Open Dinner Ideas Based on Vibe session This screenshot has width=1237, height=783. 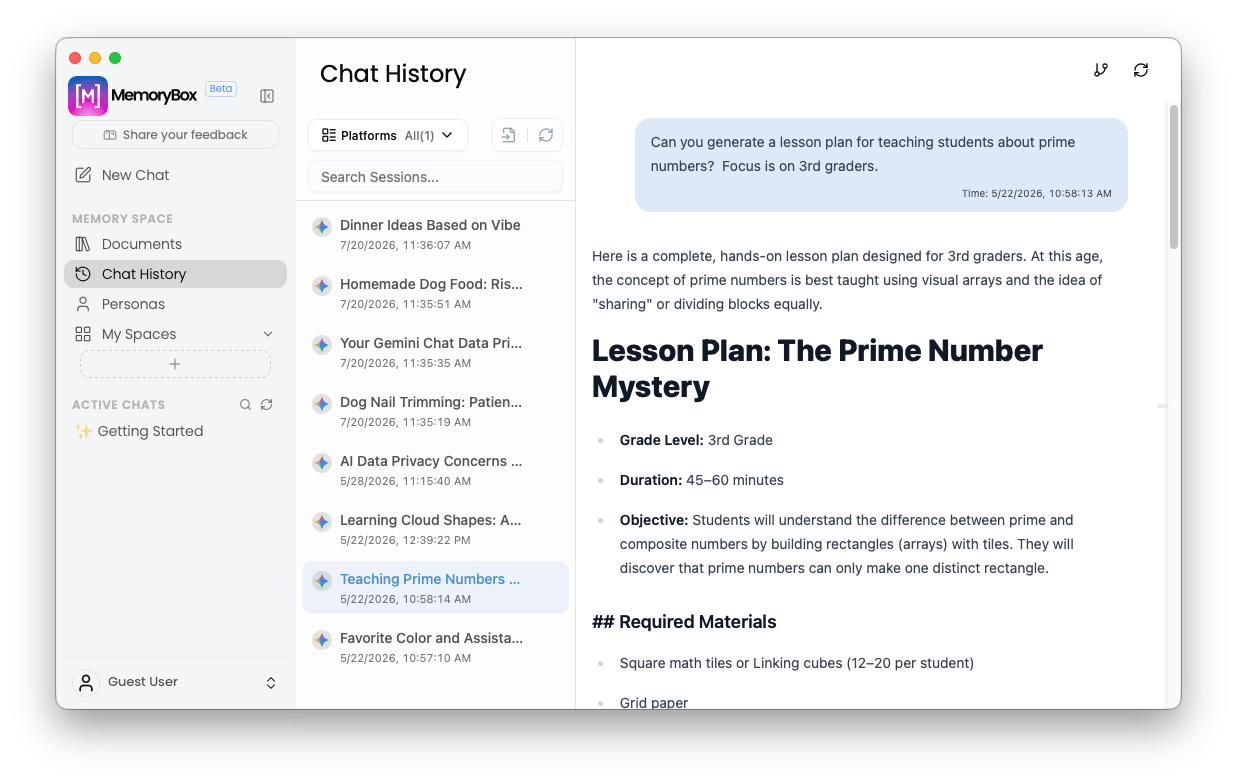click(x=435, y=234)
